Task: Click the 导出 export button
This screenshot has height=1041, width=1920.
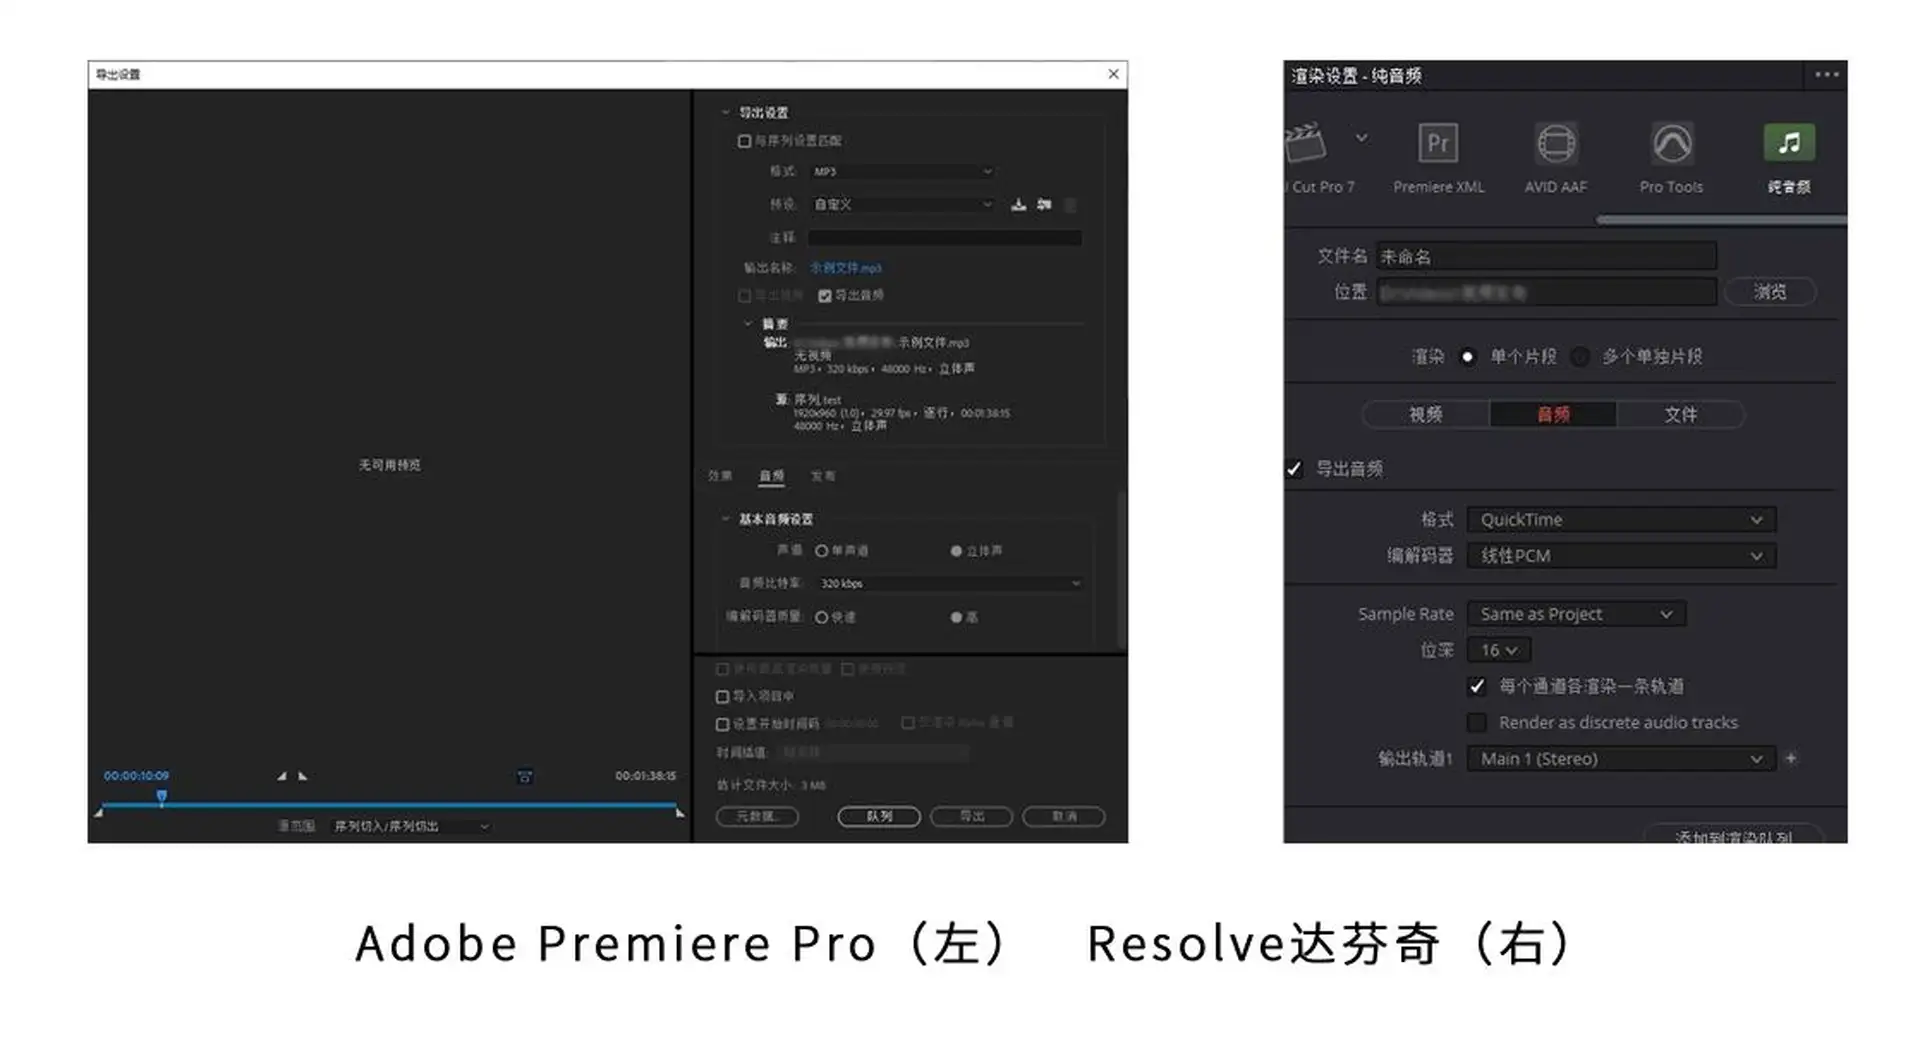Action: coord(972,817)
